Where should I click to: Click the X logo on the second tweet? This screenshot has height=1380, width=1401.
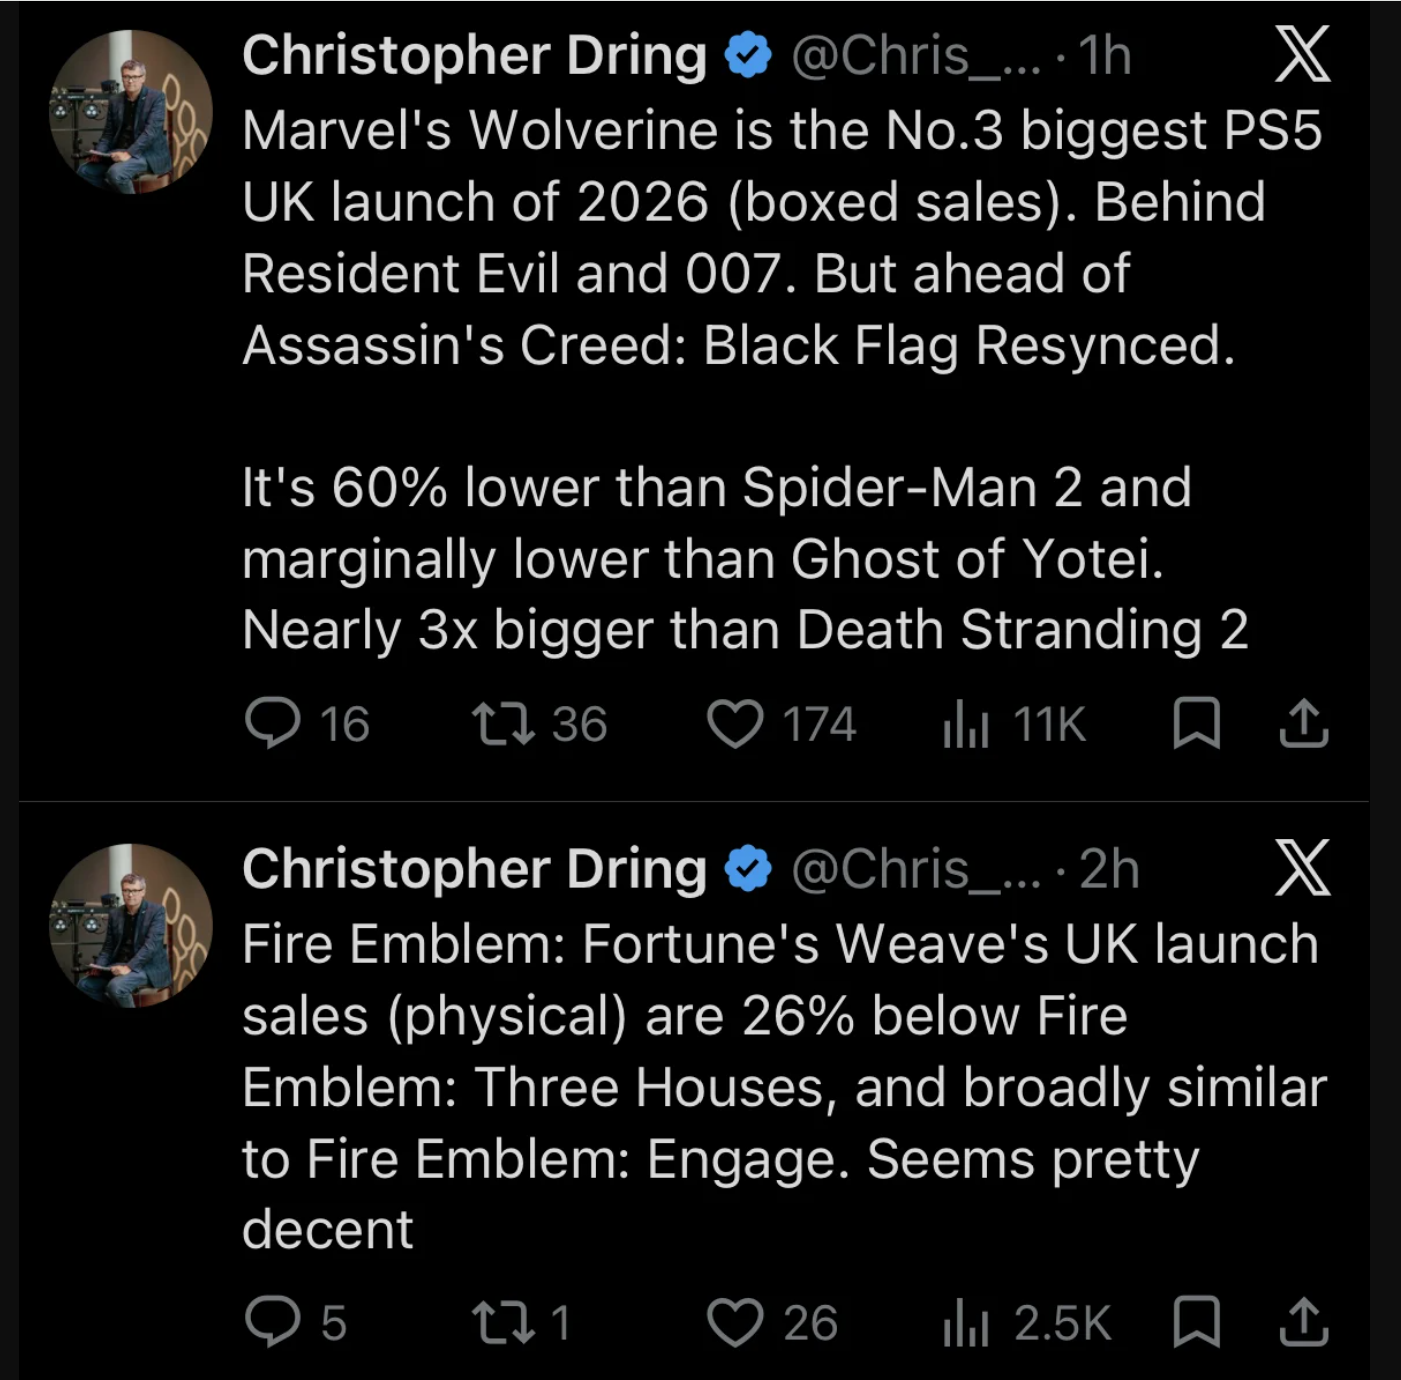pyautogui.click(x=1303, y=868)
